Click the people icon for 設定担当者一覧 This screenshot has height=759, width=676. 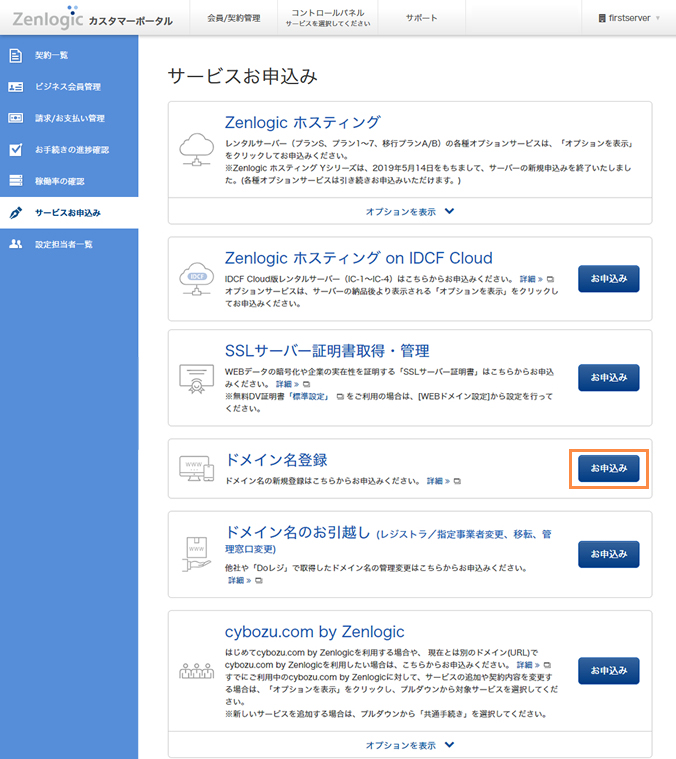coord(15,244)
